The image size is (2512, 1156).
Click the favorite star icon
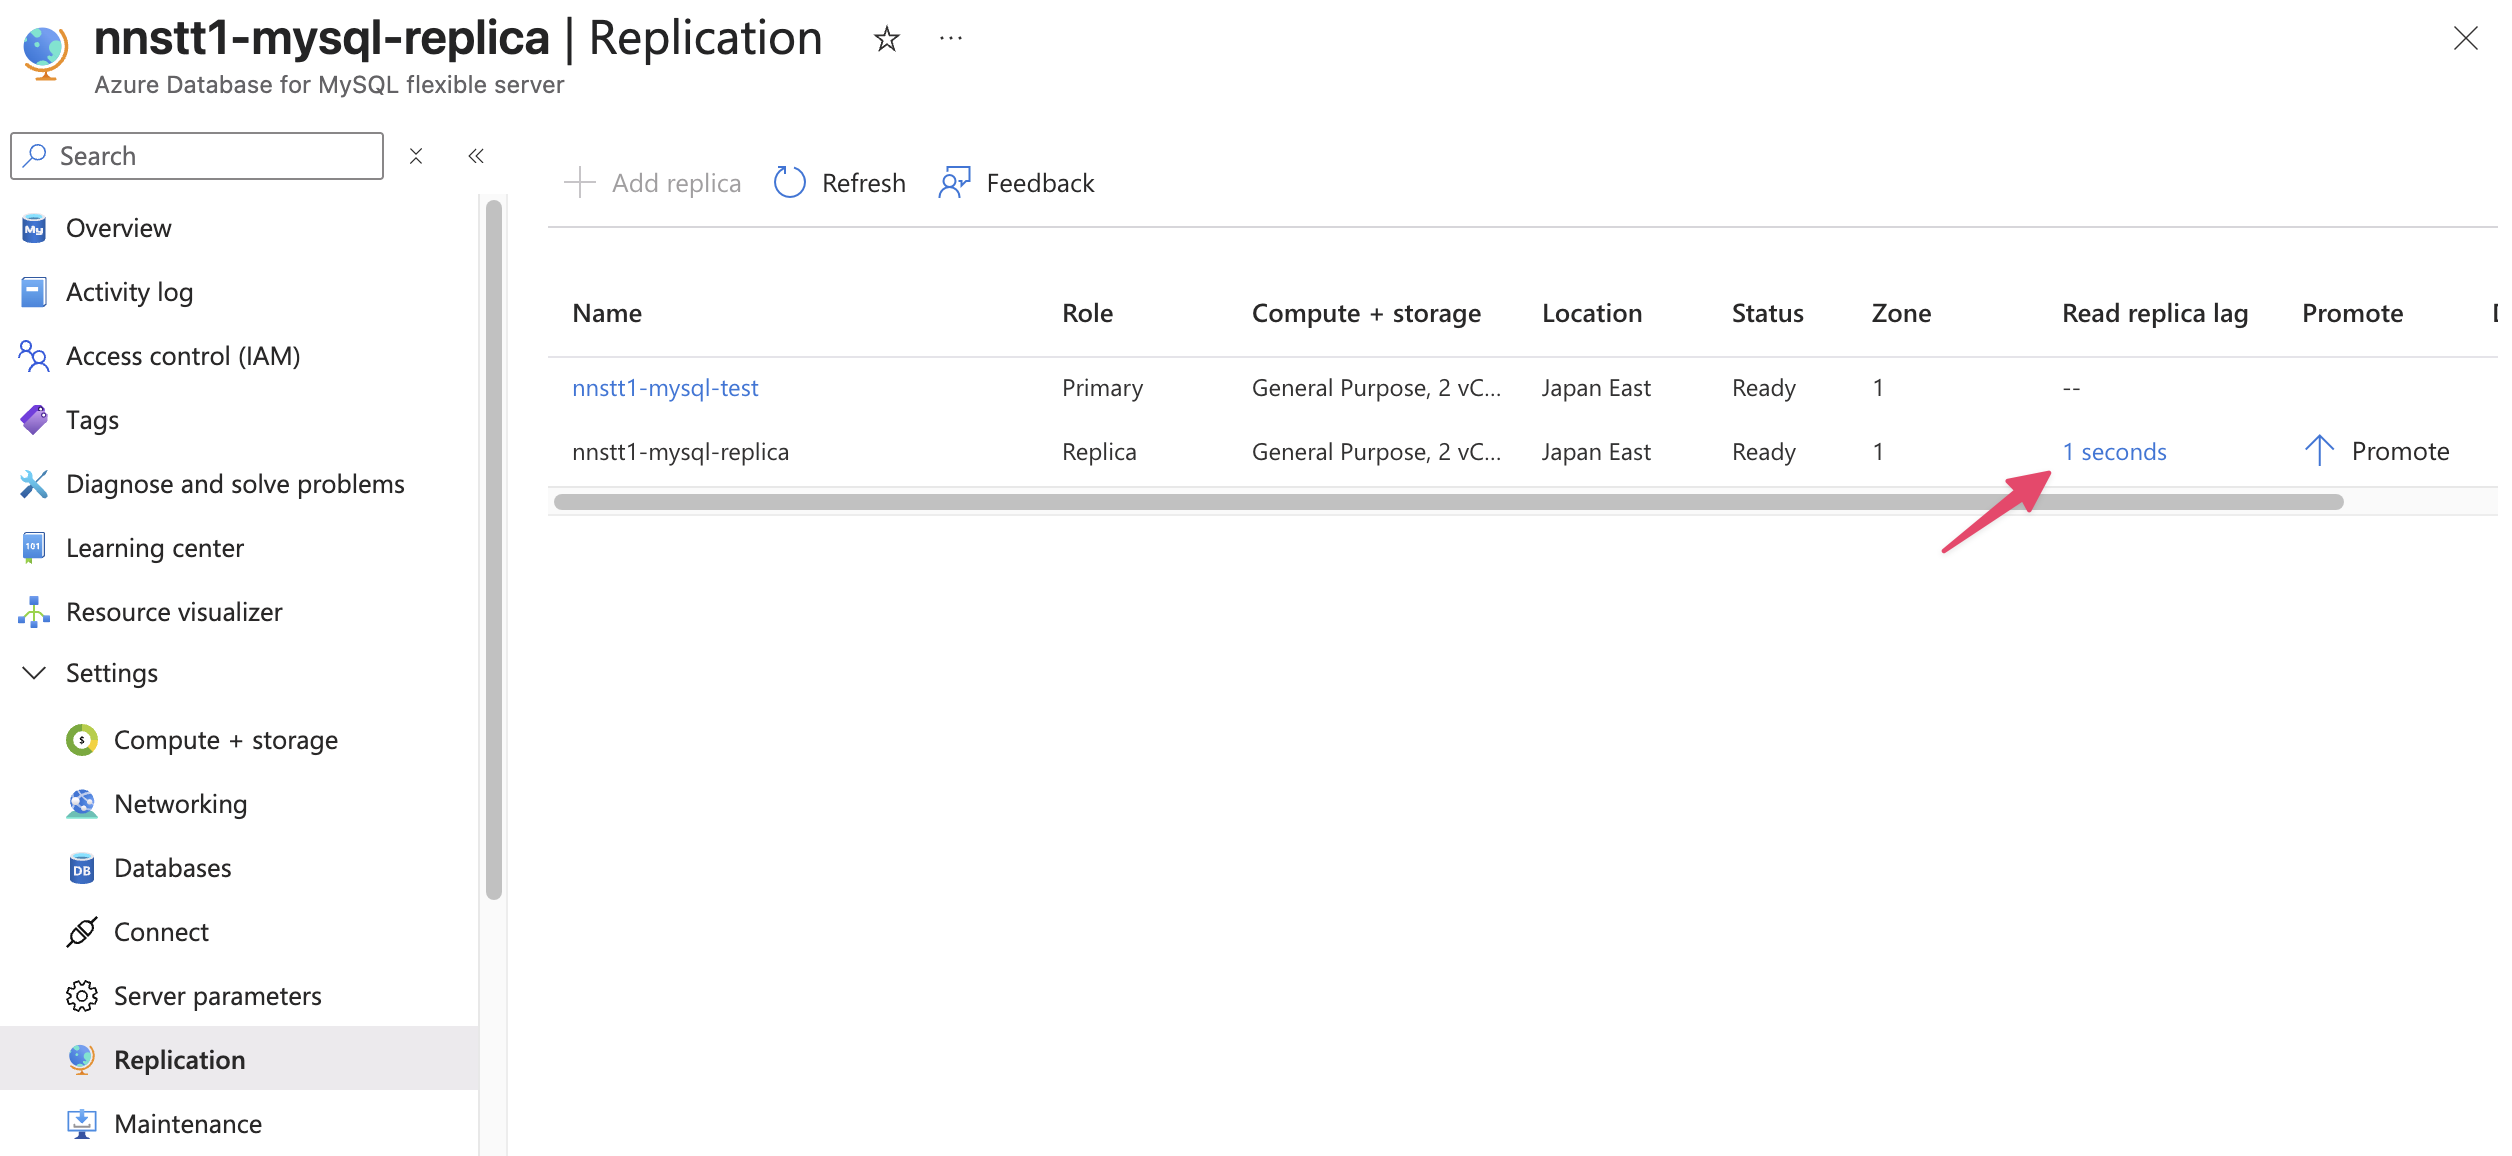[x=886, y=39]
